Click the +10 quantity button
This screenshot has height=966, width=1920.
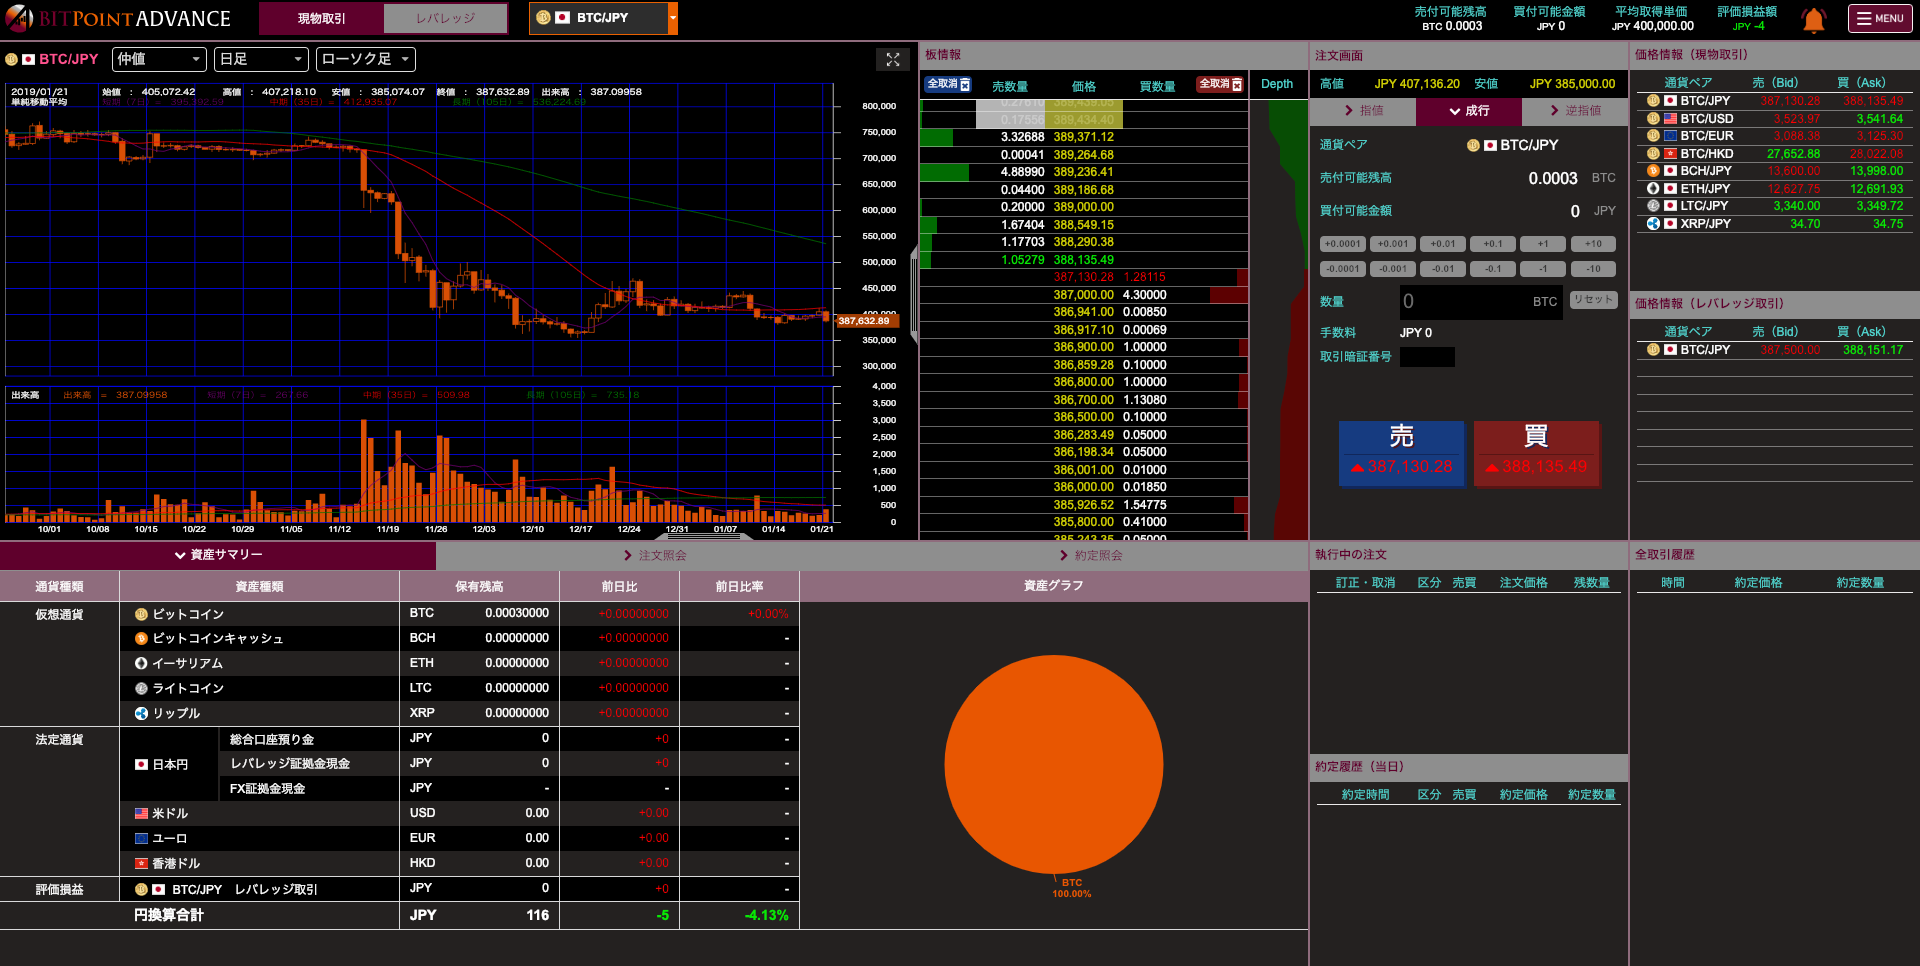pyautogui.click(x=1593, y=244)
